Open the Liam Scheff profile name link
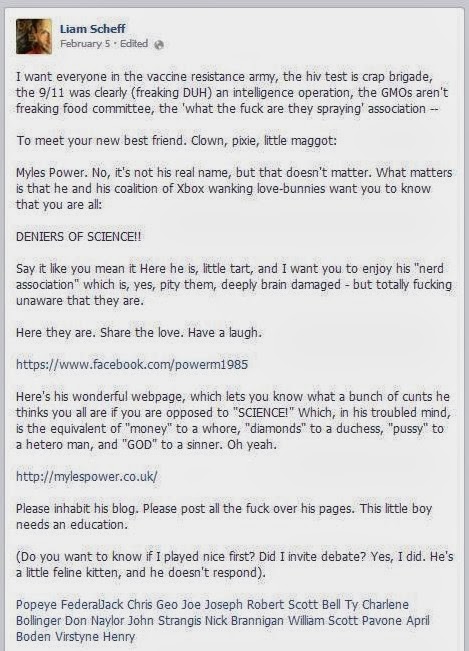This screenshot has width=469, height=651. (93, 29)
